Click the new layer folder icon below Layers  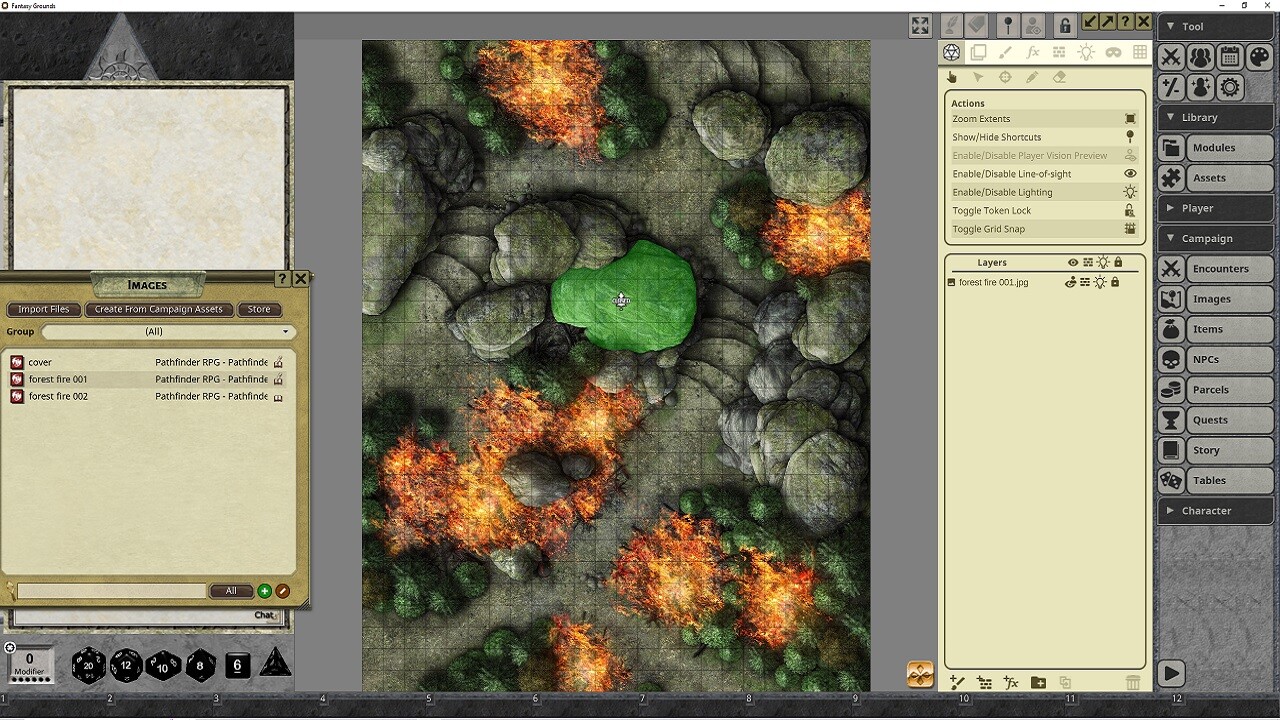(1038, 682)
